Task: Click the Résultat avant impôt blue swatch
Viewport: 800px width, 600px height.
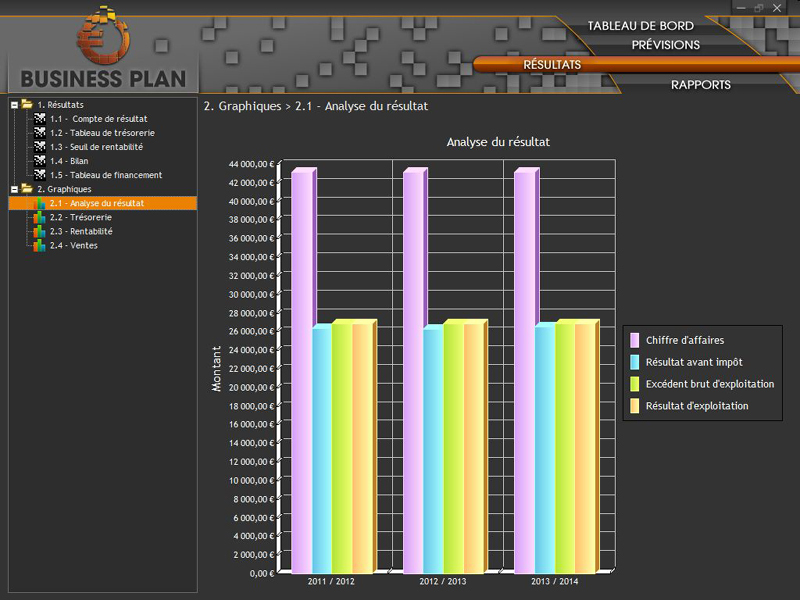Action: tap(634, 362)
